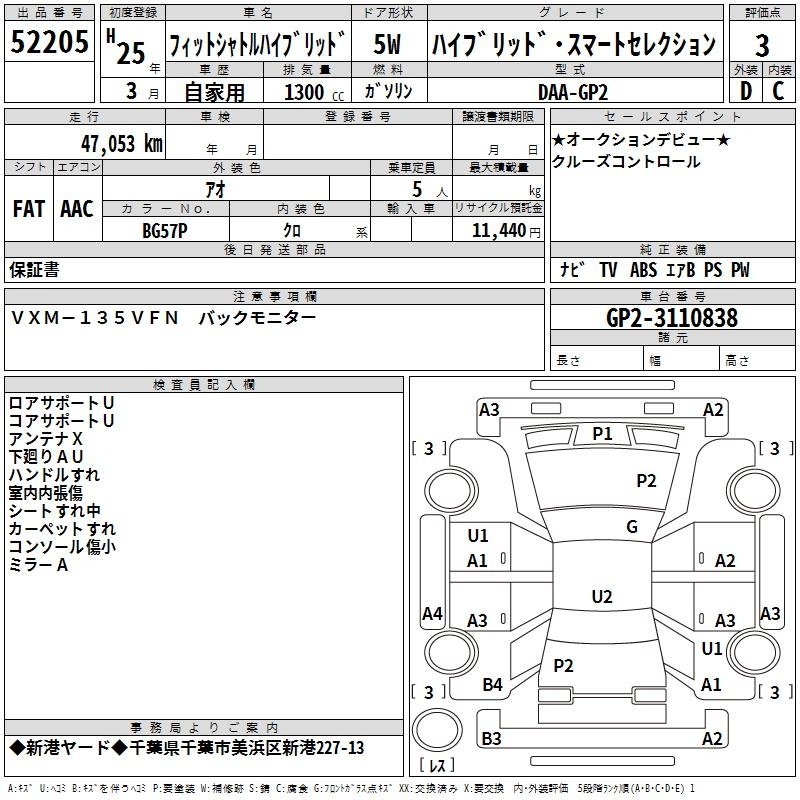
Task: Click the AAC air conditioner cell
Action: click(x=77, y=209)
